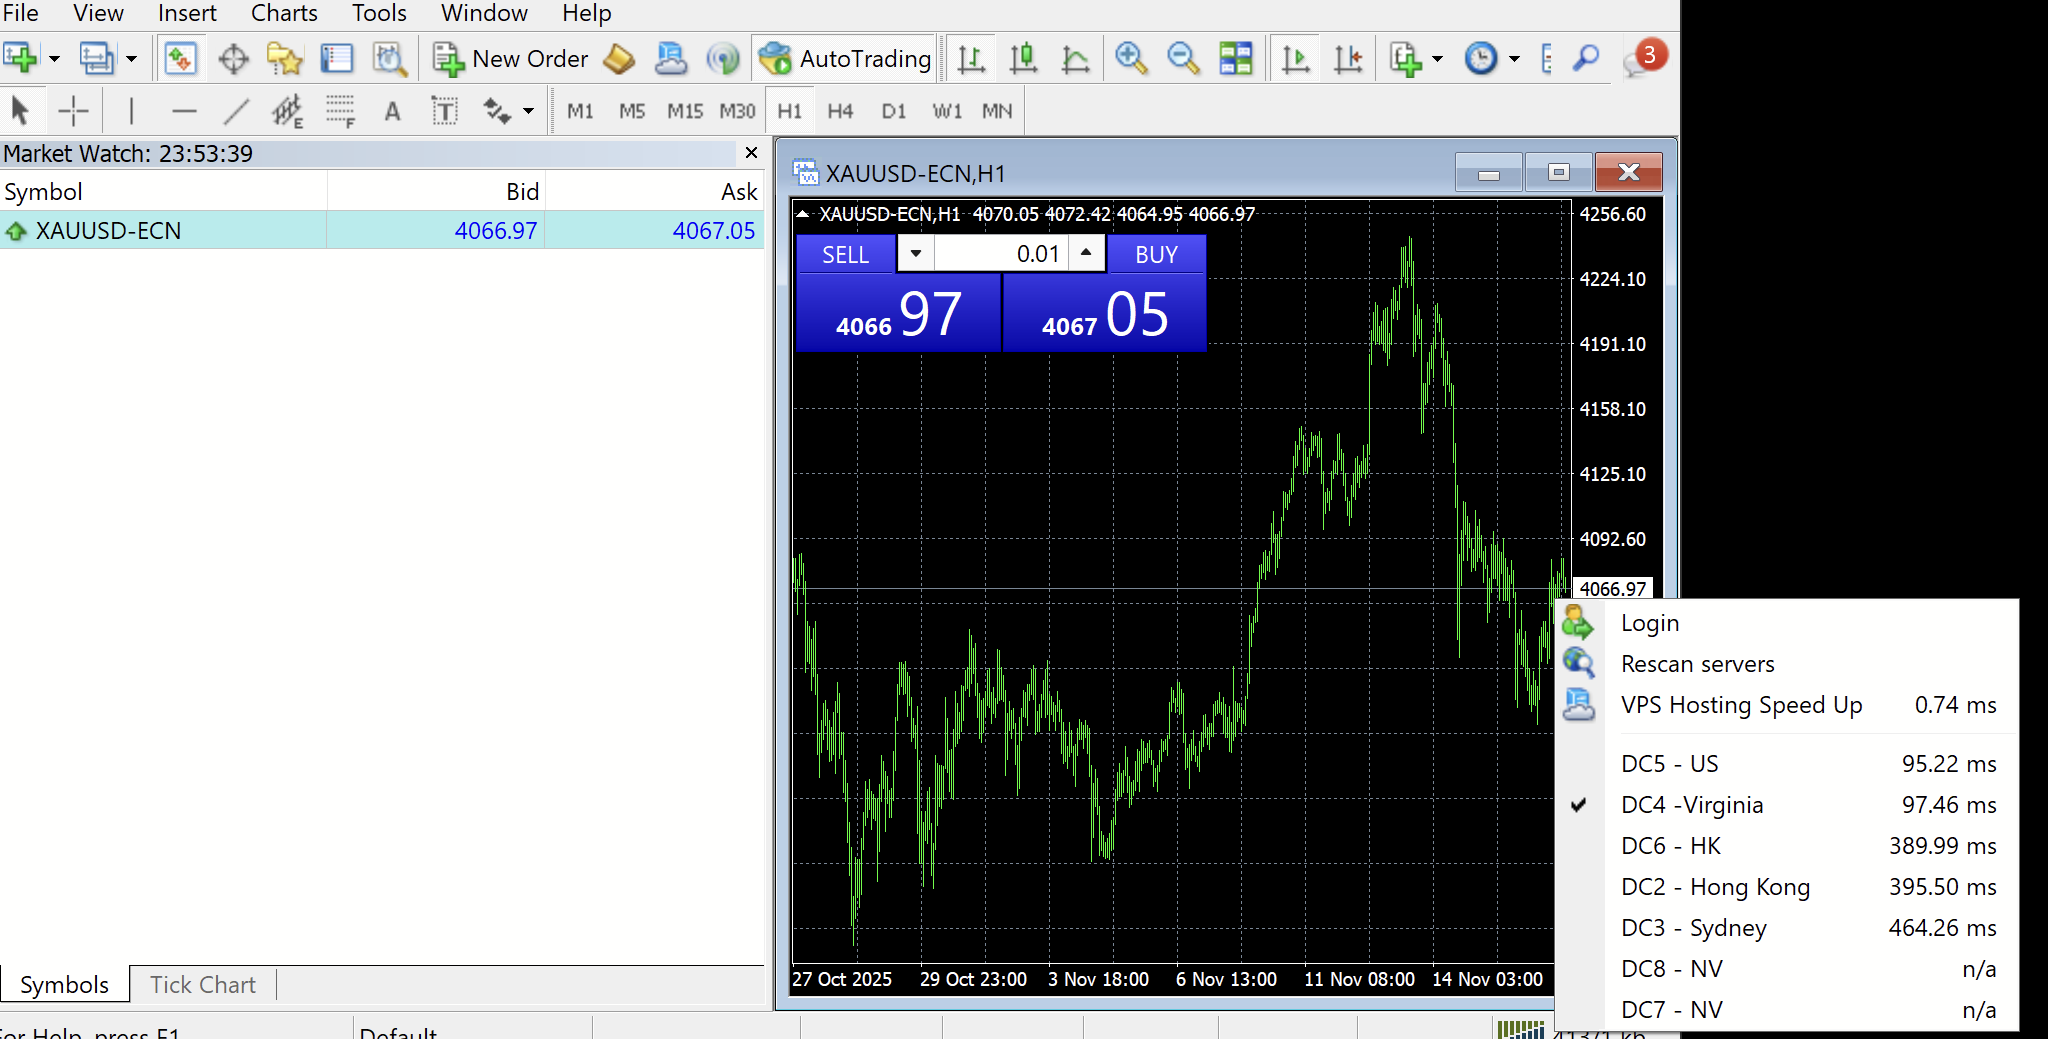
Task: Open the Data Window crosshair icon
Action: [x=233, y=58]
